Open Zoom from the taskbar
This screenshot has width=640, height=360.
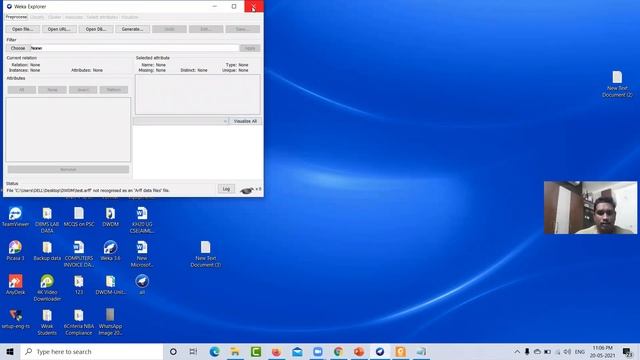[x=318, y=351]
